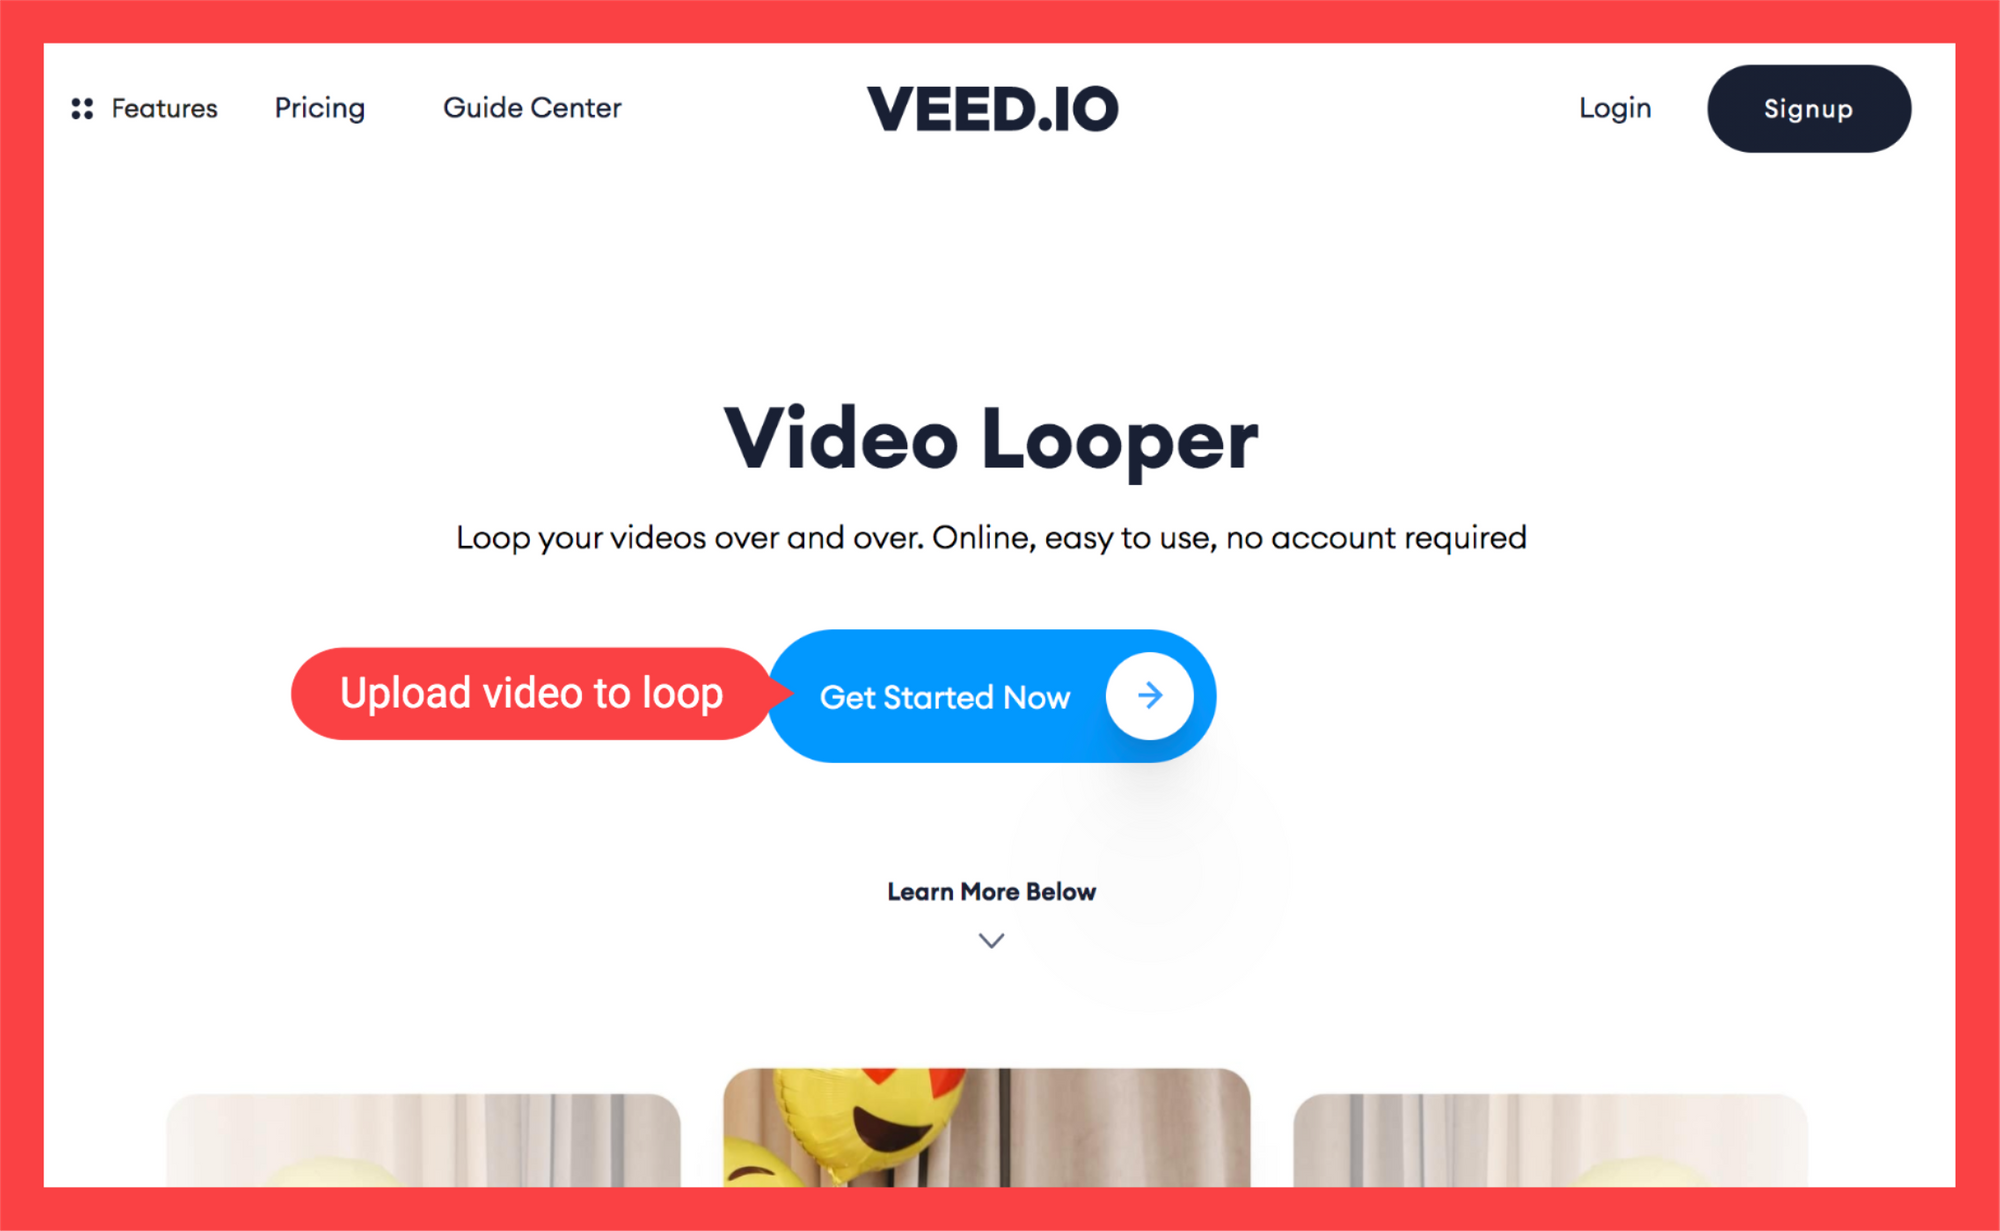Click the arrow icon inside Get Started Now button
Viewport: 2000px width, 1231px height.
[x=1151, y=694]
